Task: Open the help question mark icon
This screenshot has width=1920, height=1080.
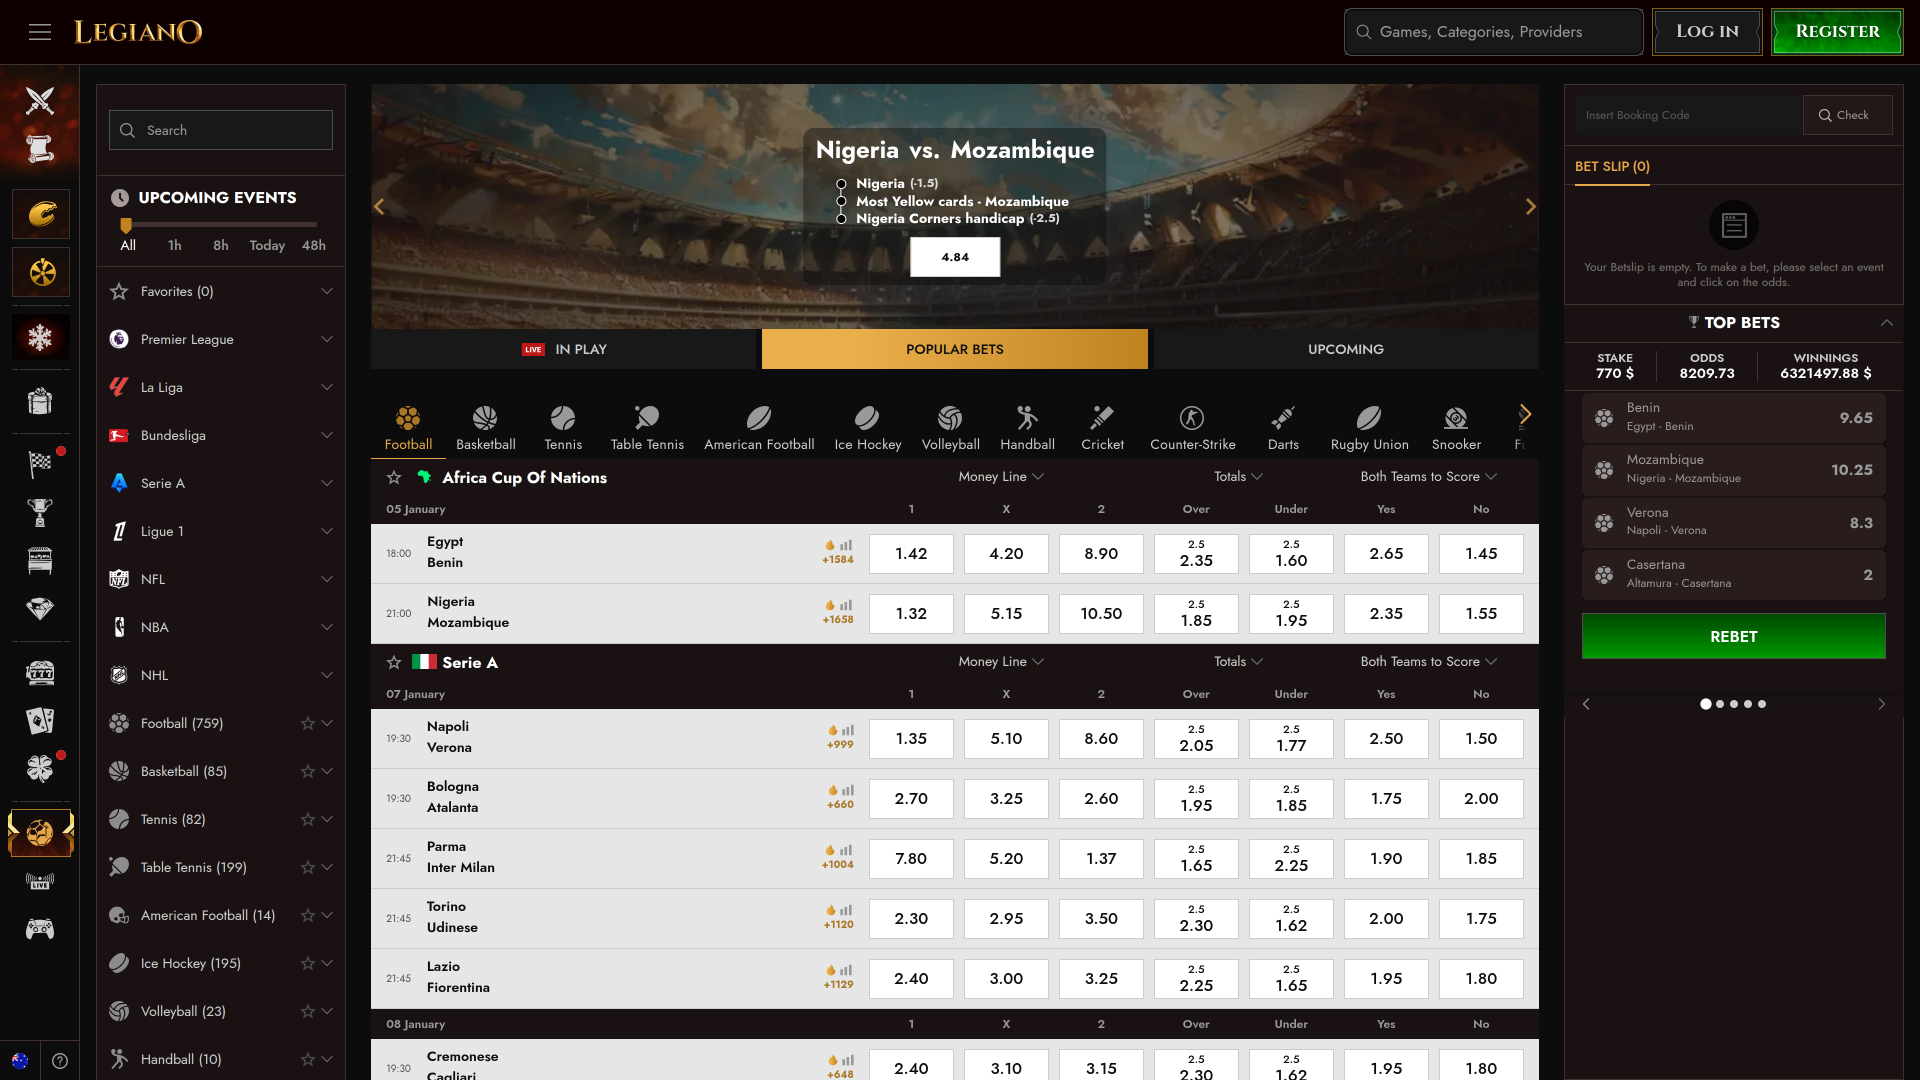Action: pyautogui.click(x=60, y=1061)
